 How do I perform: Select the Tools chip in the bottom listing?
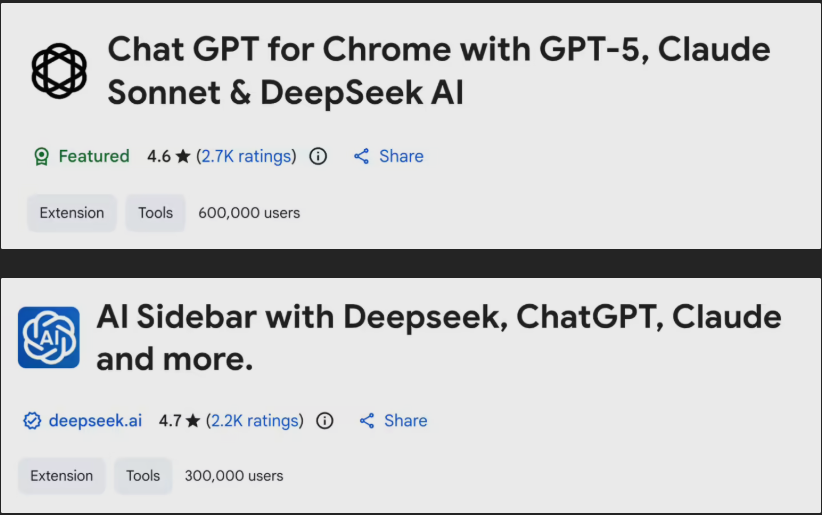(143, 476)
